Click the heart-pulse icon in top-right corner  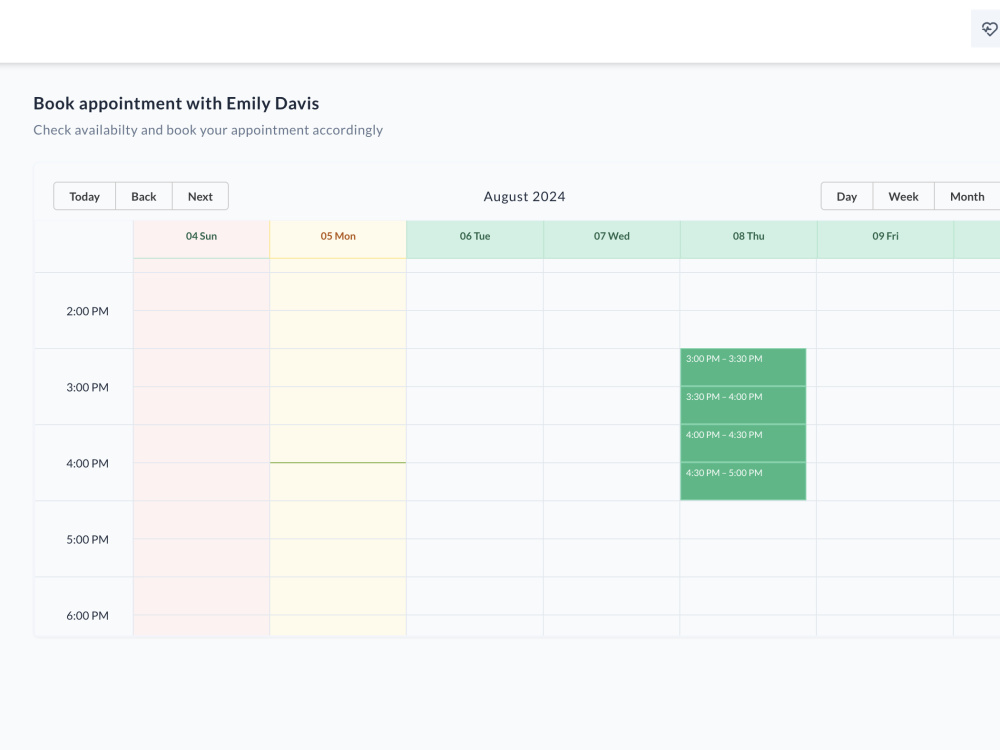[x=989, y=29]
